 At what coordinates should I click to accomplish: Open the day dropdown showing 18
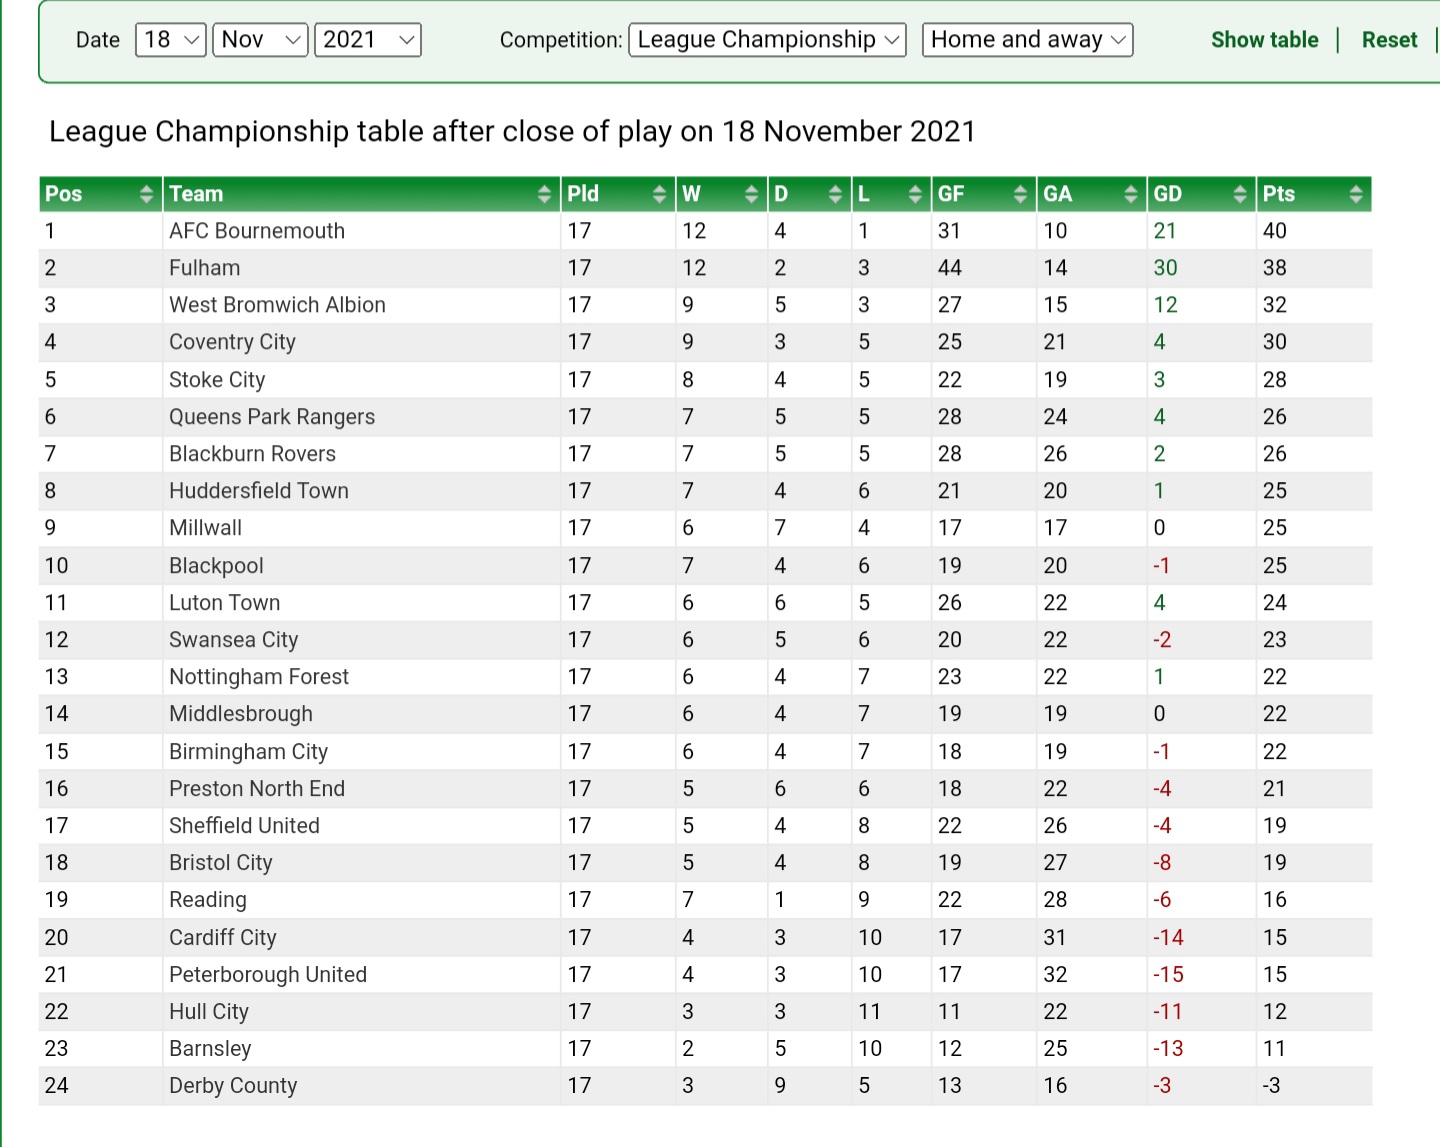click(171, 40)
